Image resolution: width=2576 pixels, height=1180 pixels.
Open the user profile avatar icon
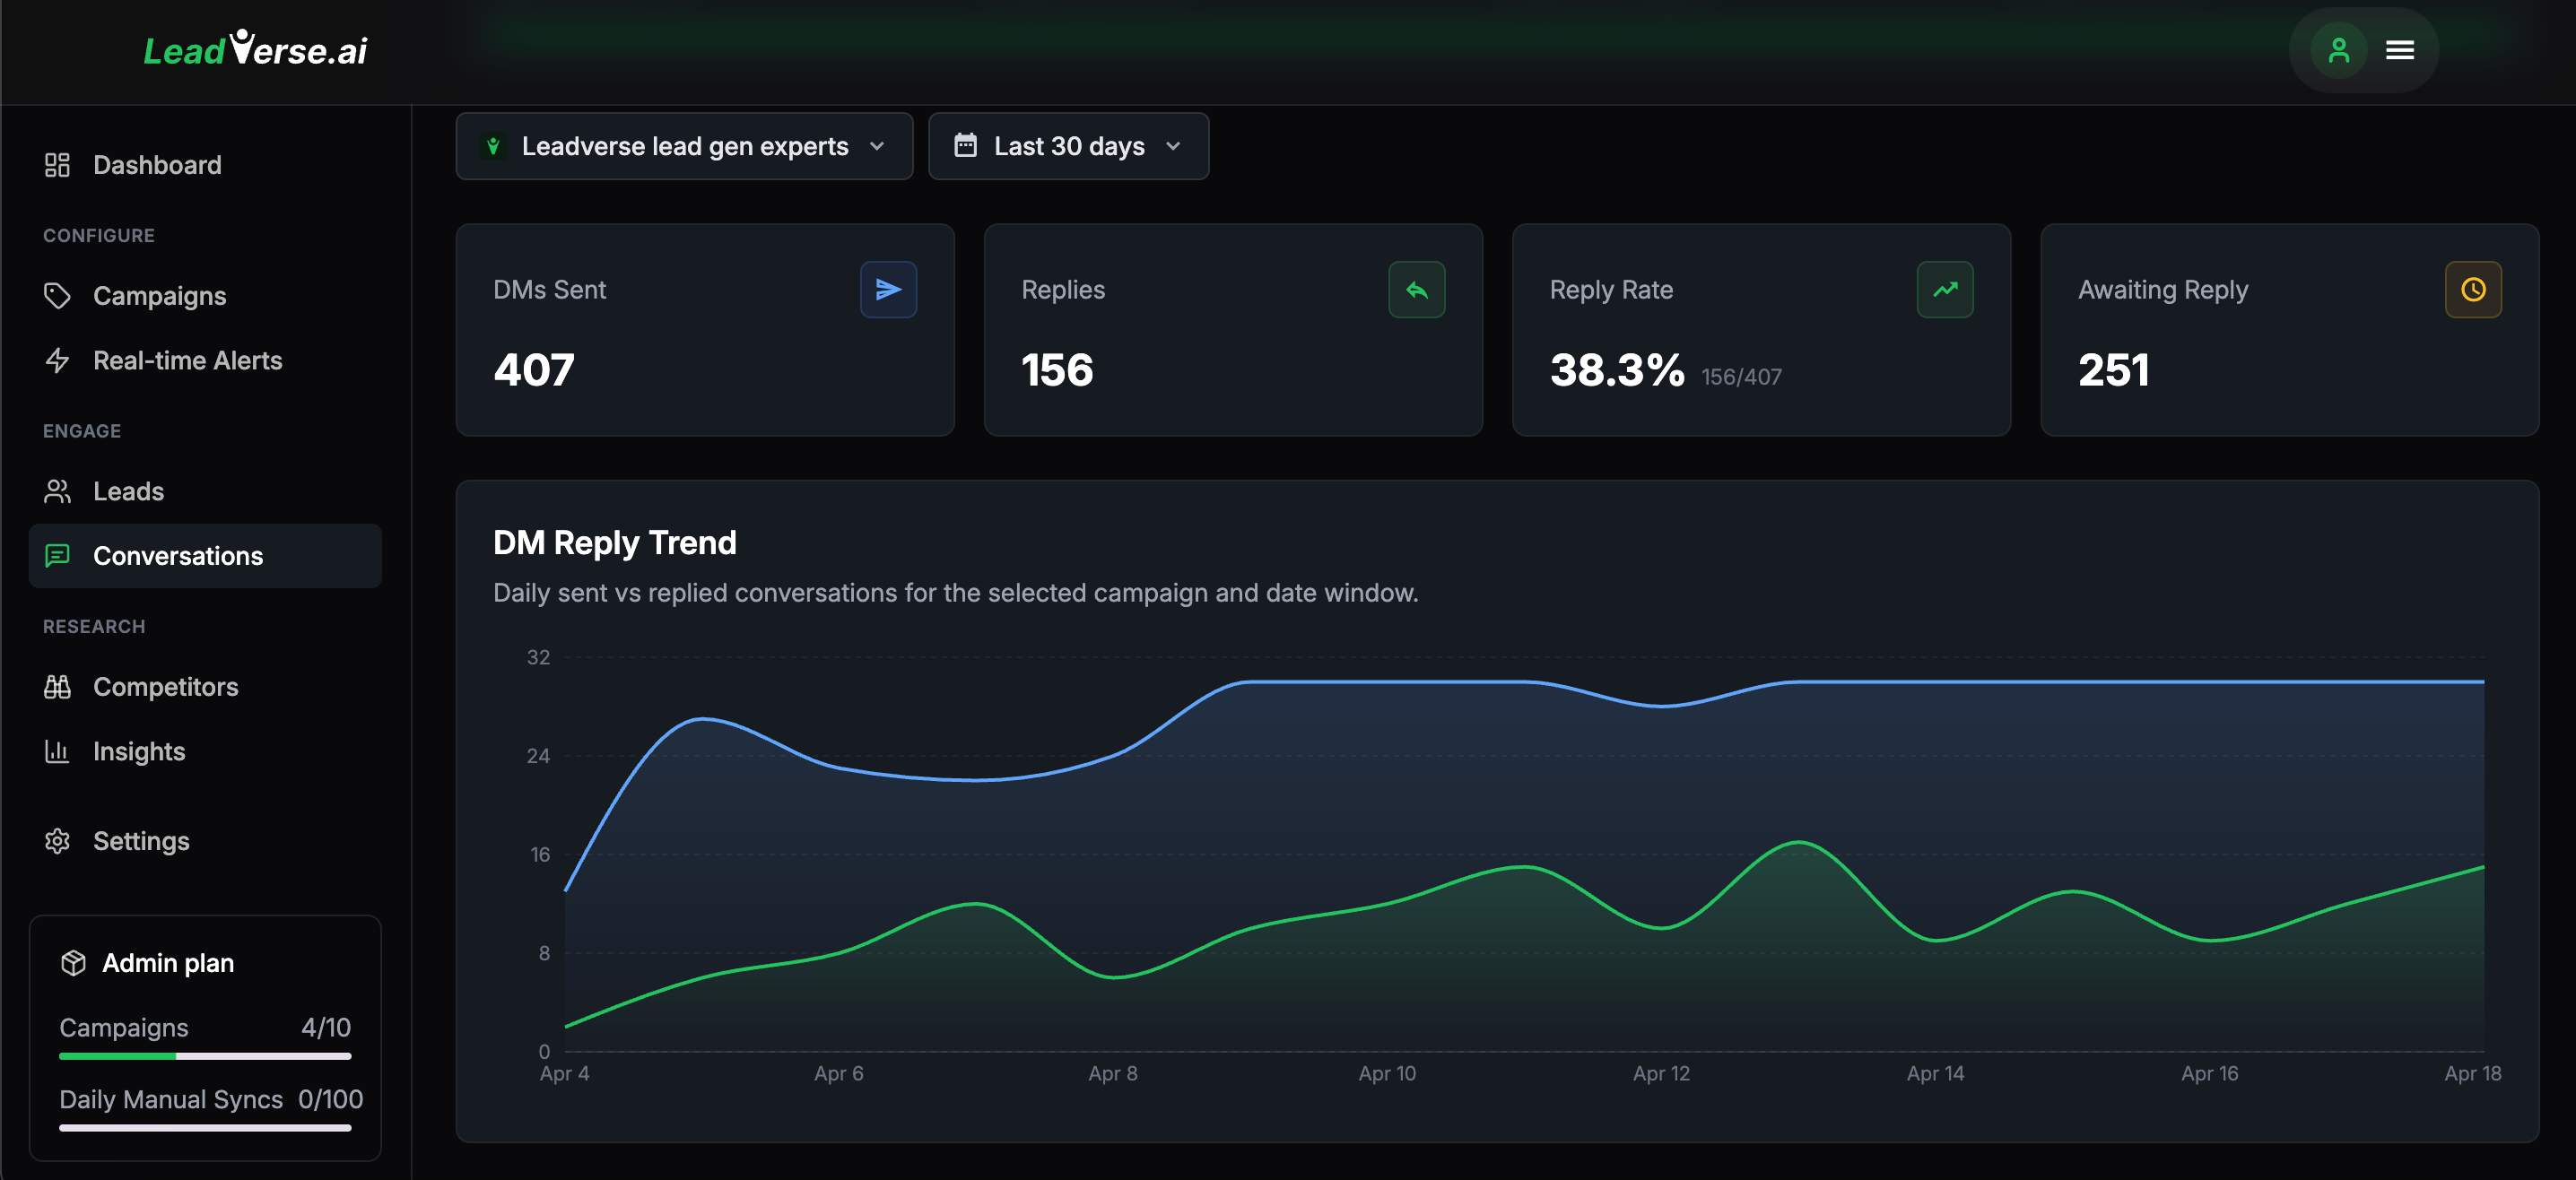click(x=2338, y=50)
